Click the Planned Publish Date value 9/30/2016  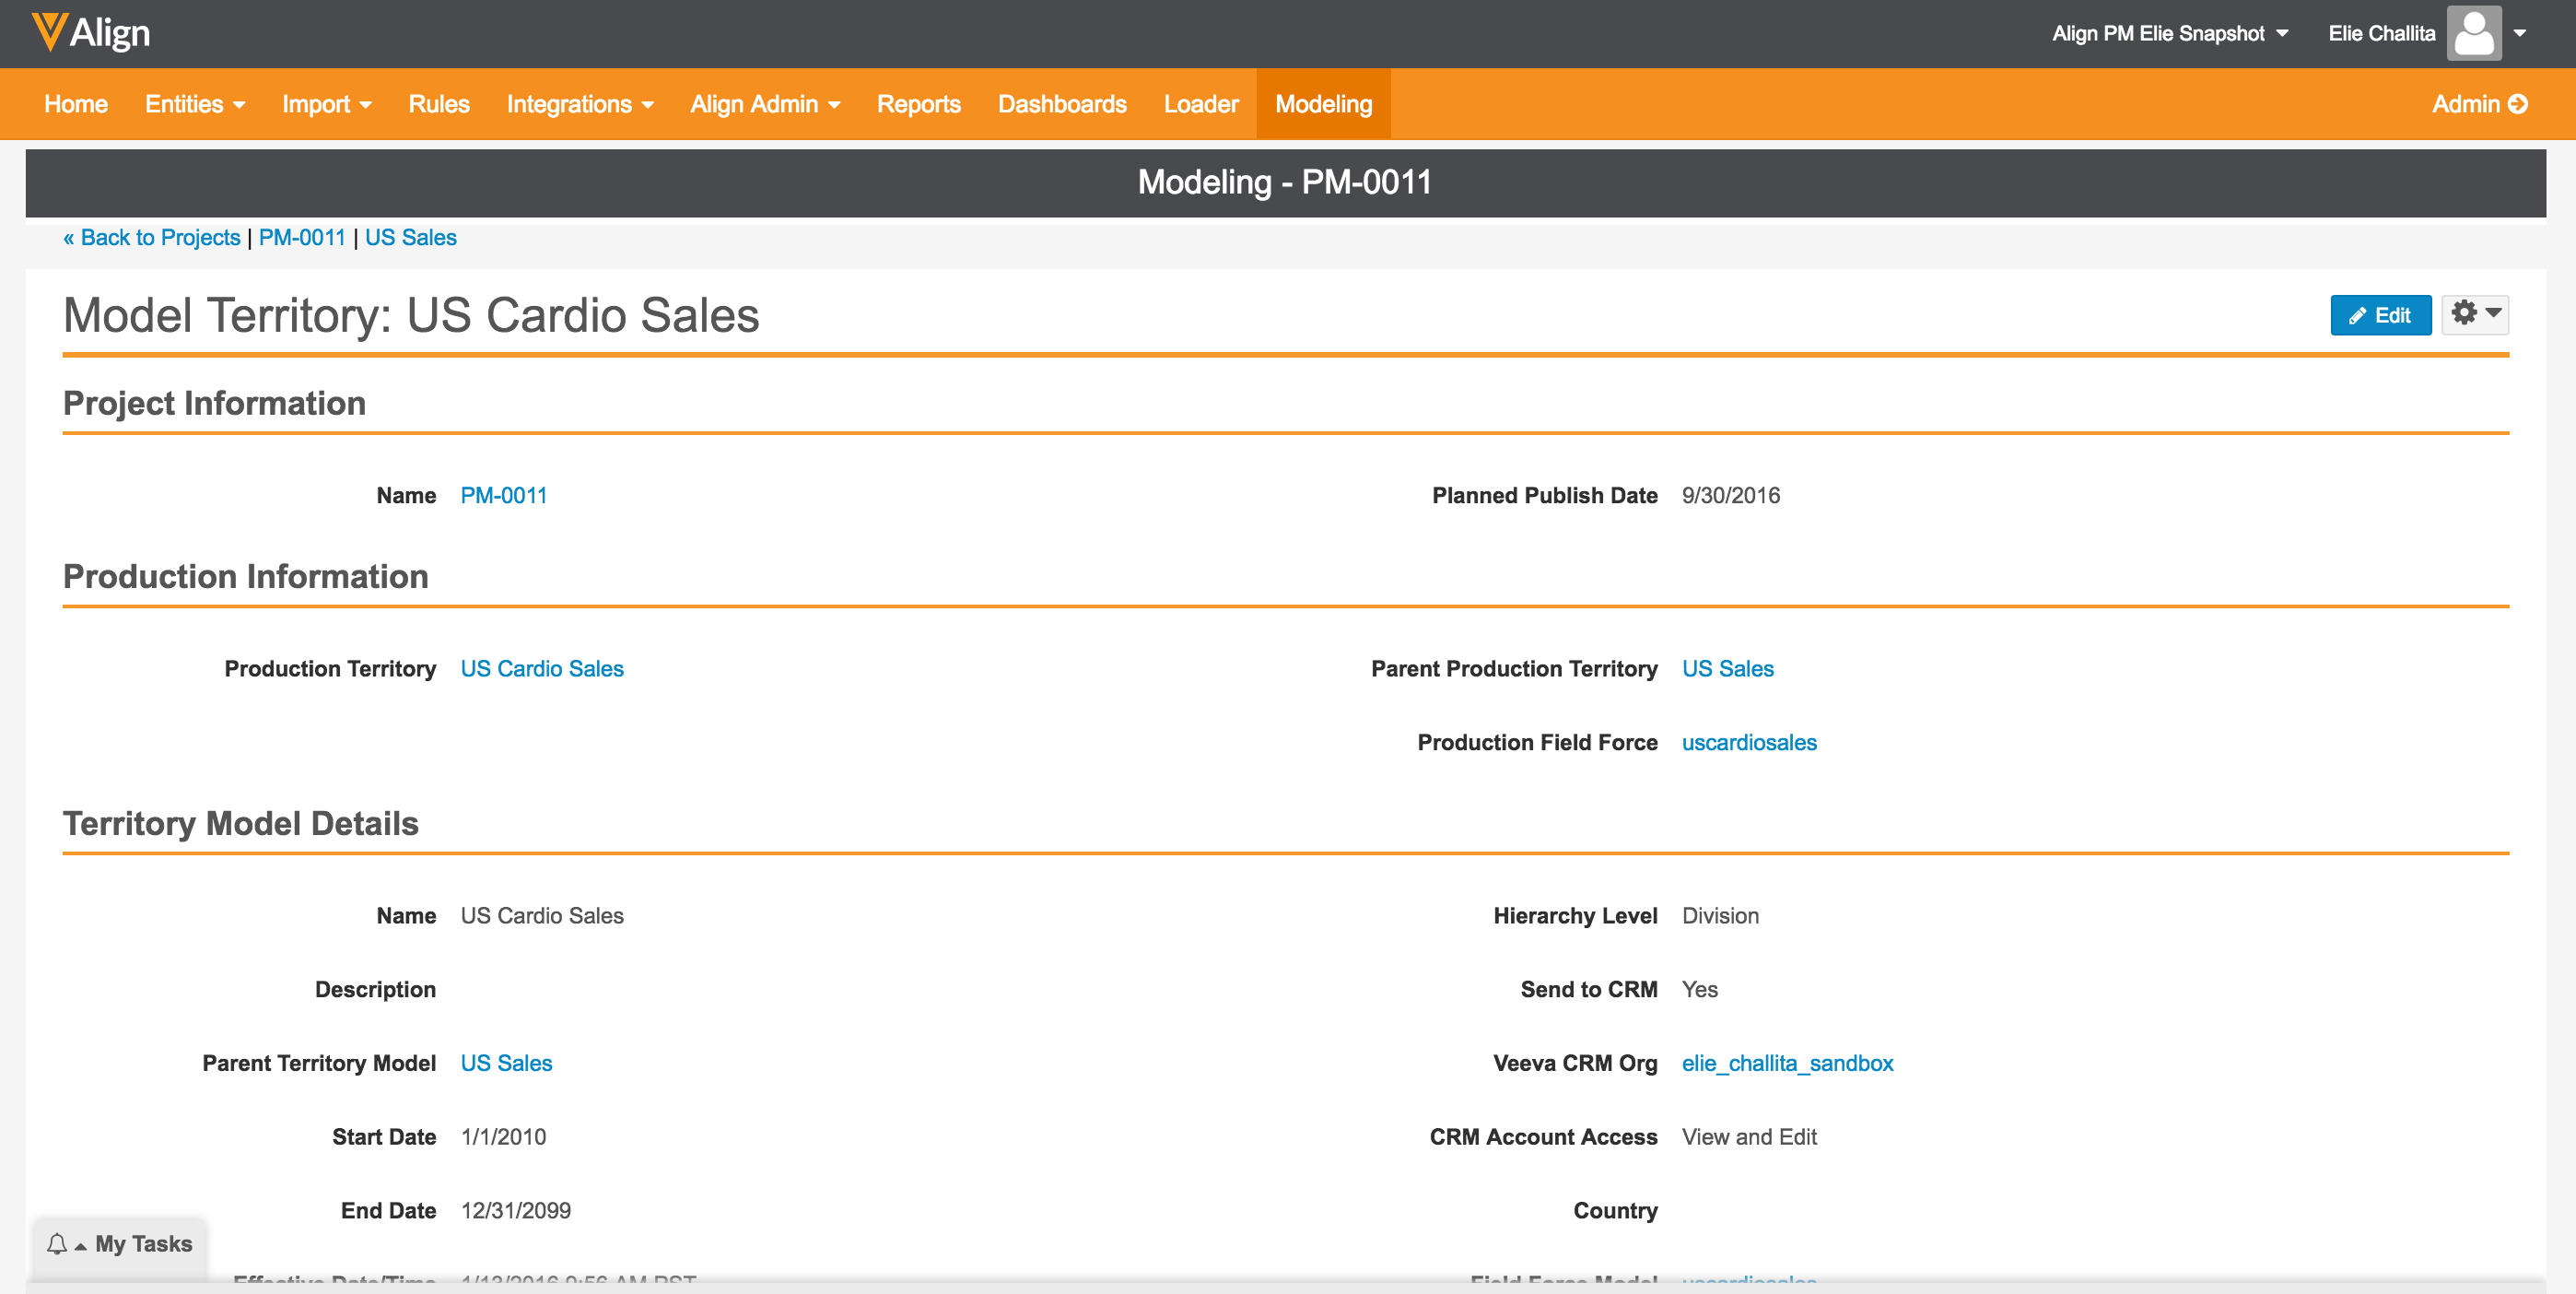coord(1730,496)
